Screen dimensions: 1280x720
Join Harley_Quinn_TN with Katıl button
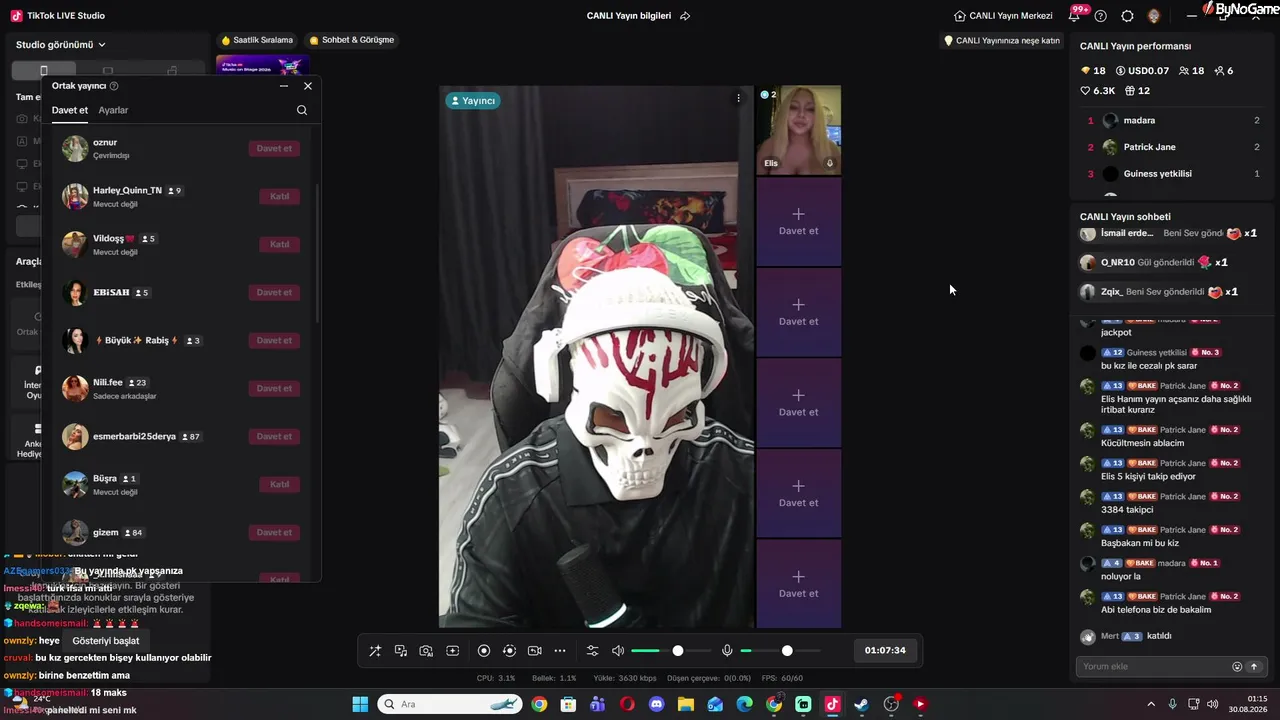[x=279, y=196]
